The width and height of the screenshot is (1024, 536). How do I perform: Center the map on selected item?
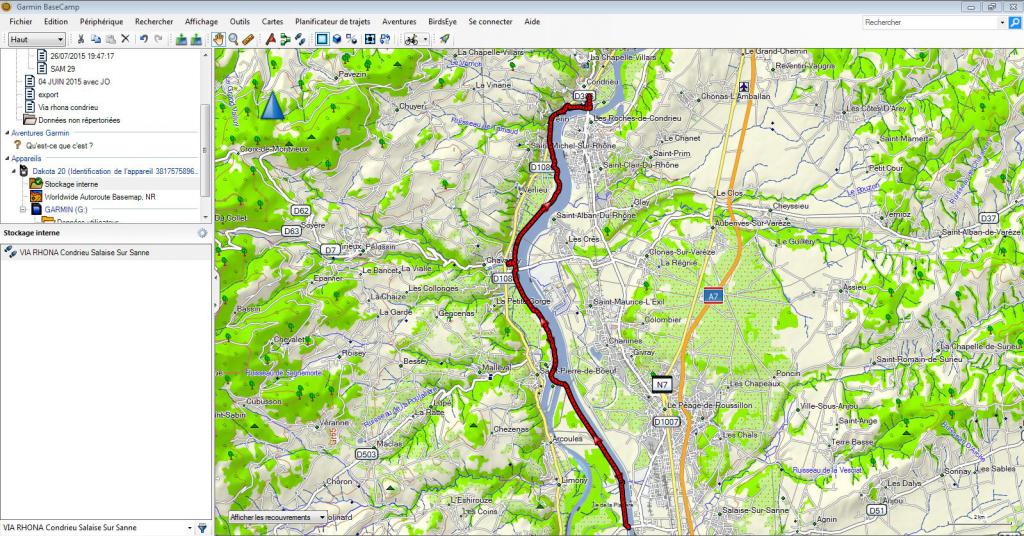pos(370,39)
